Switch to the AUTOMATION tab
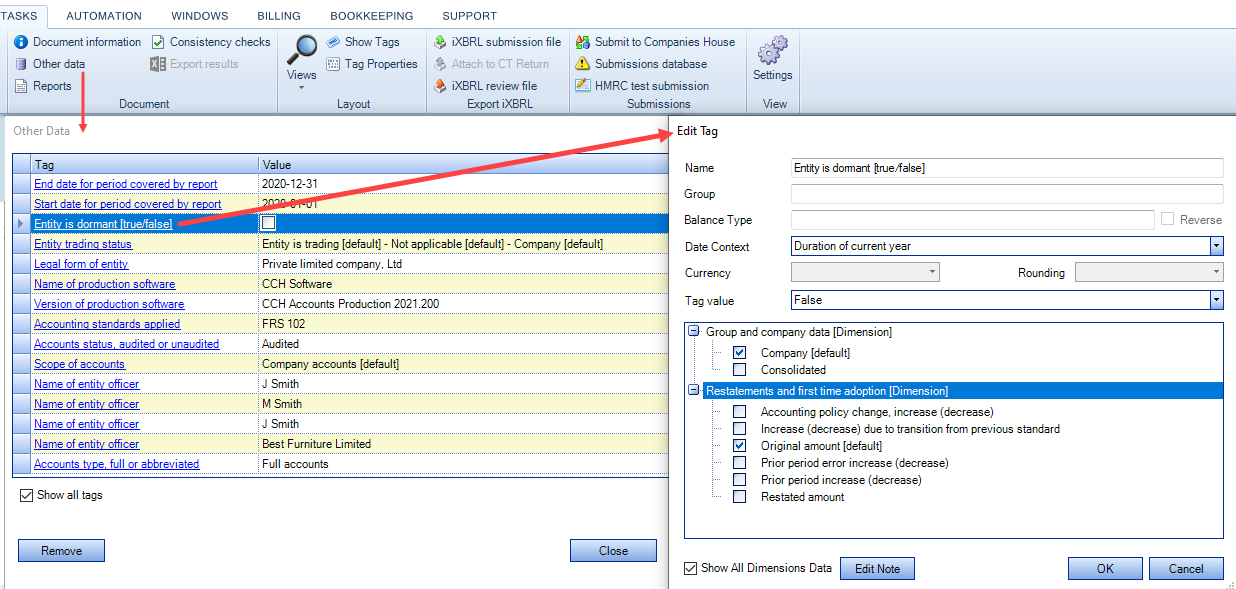Image resolution: width=1236 pixels, height=589 pixels. (x=104, y=16)
